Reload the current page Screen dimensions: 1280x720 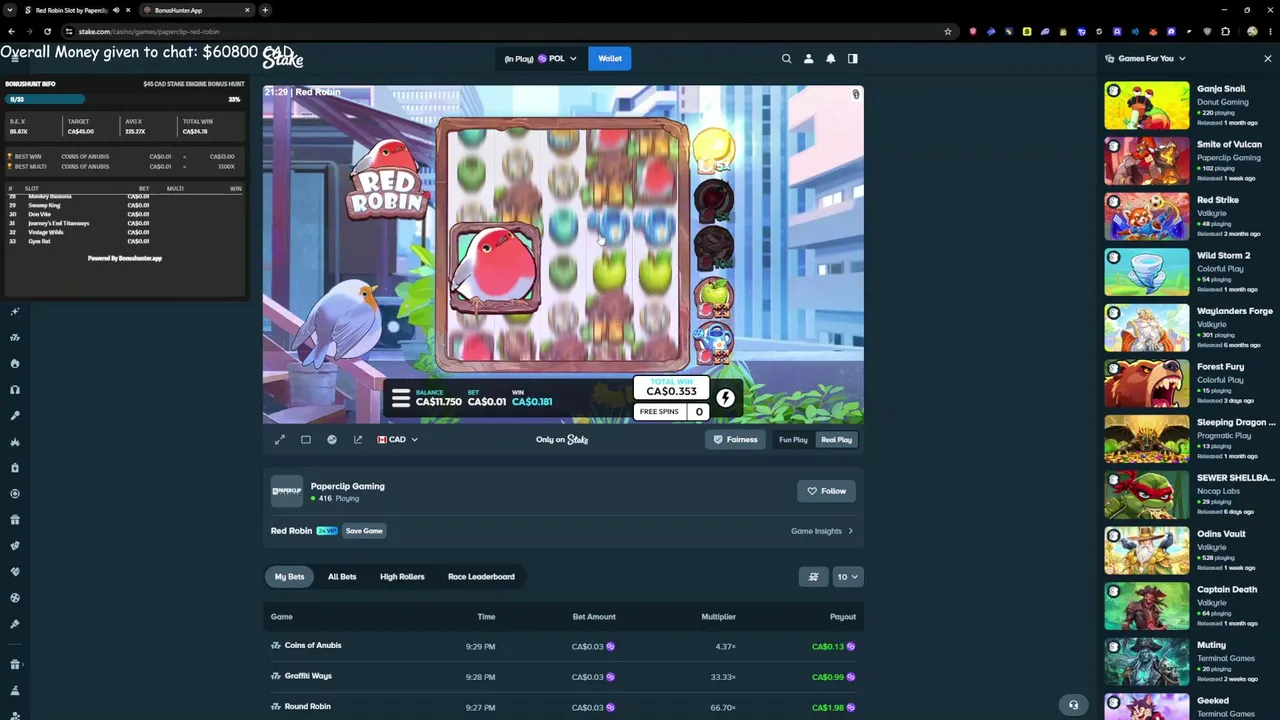[x=47, y=31]
